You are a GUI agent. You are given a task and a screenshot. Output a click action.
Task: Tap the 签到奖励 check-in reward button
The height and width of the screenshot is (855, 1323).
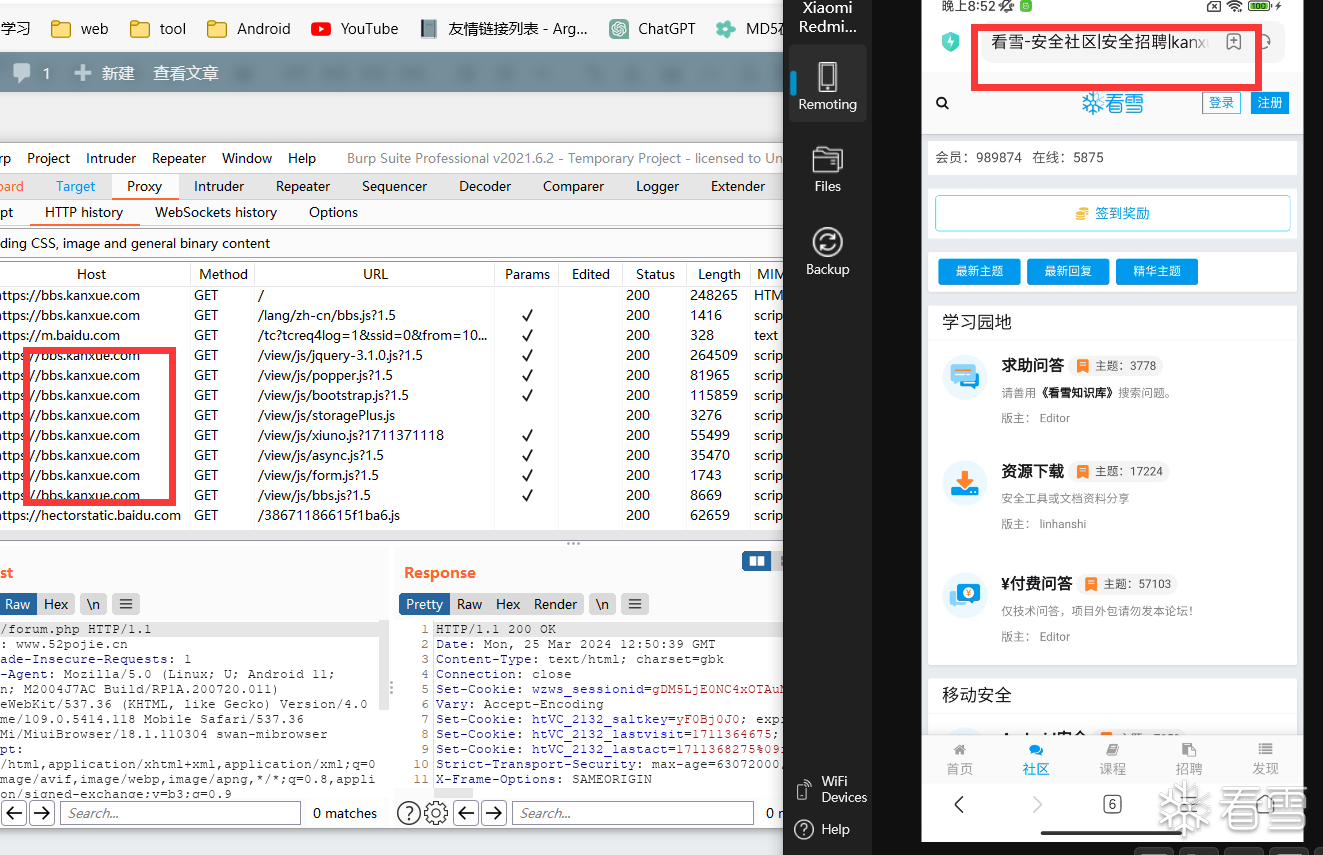(x=1112, y=213)
